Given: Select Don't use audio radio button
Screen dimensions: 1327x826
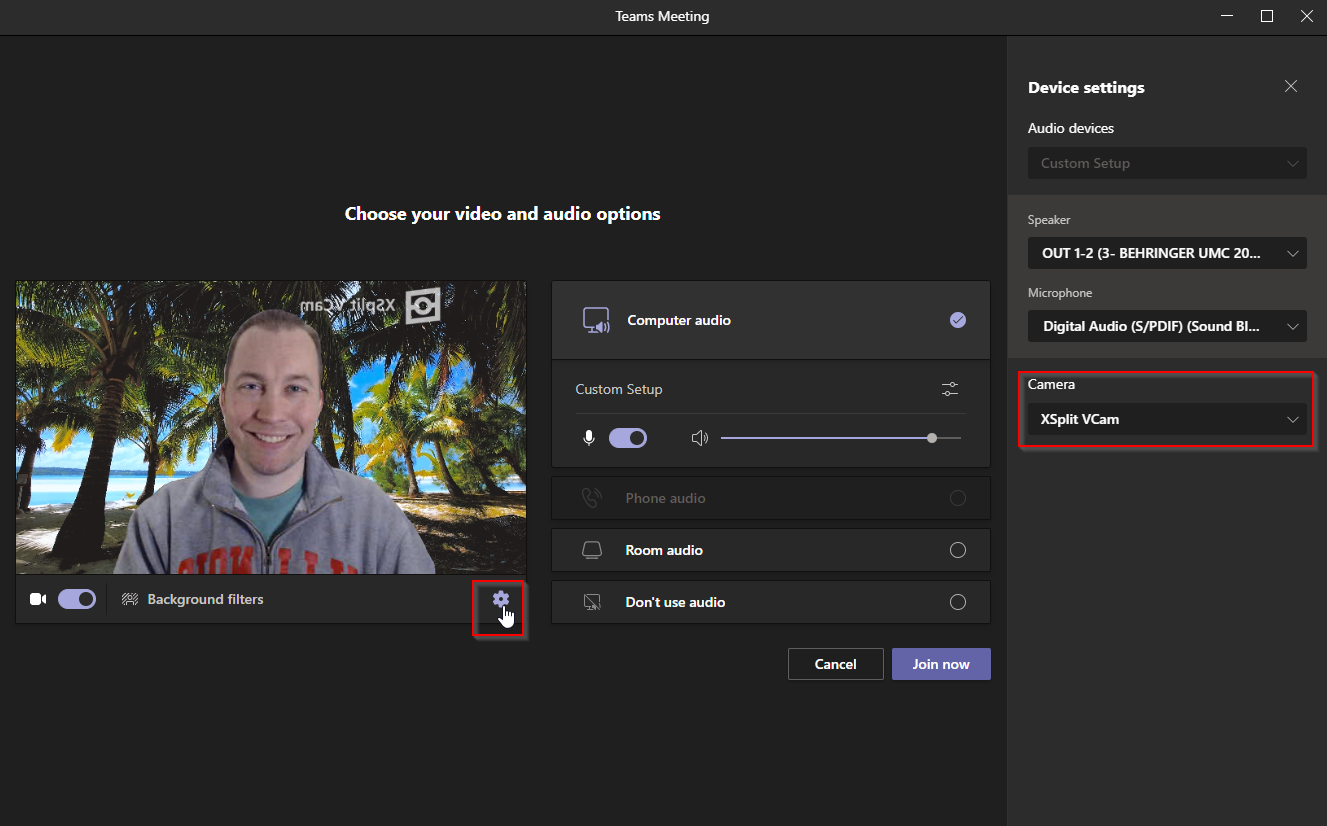Looking at the screenshot, I should pos(958,602).
